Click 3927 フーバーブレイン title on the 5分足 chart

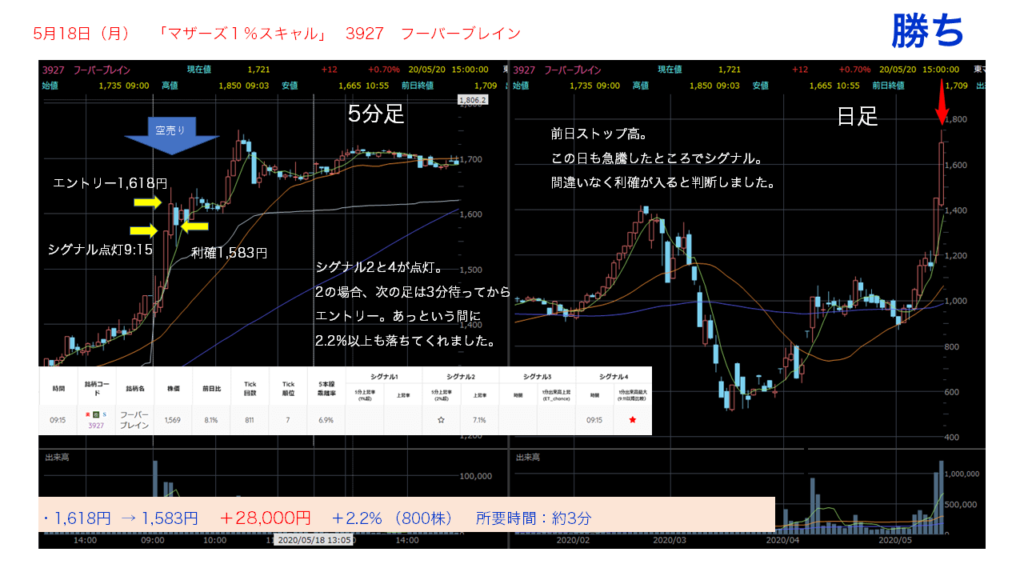point(86,70)
